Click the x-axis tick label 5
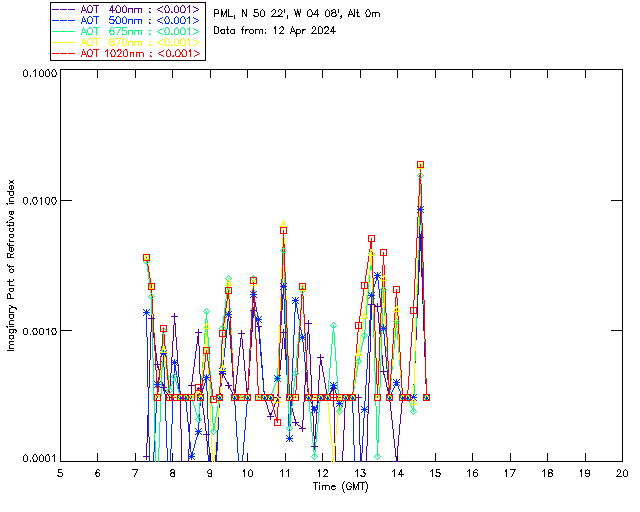This screenshot has height=512, width=640. 60,473
